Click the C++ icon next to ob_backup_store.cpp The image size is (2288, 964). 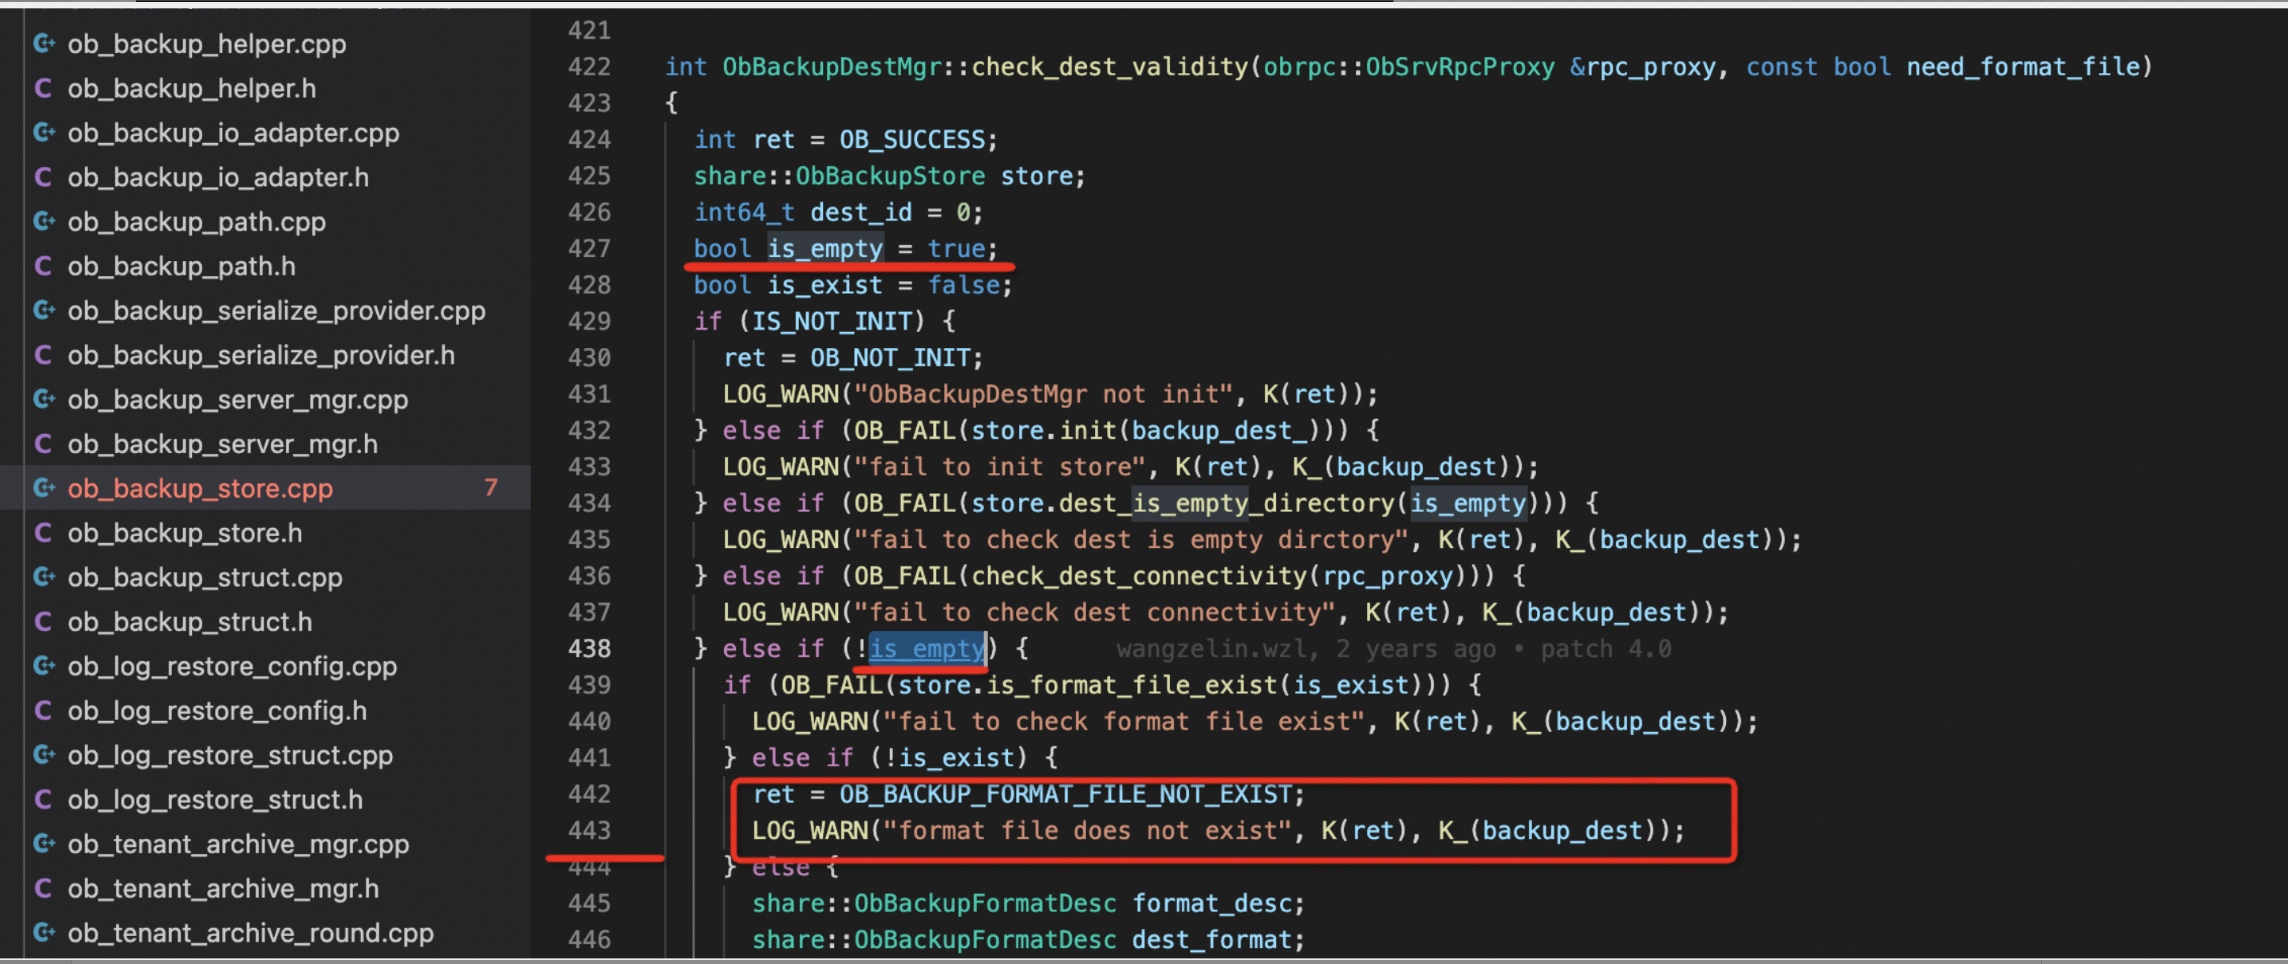point(44,488)
